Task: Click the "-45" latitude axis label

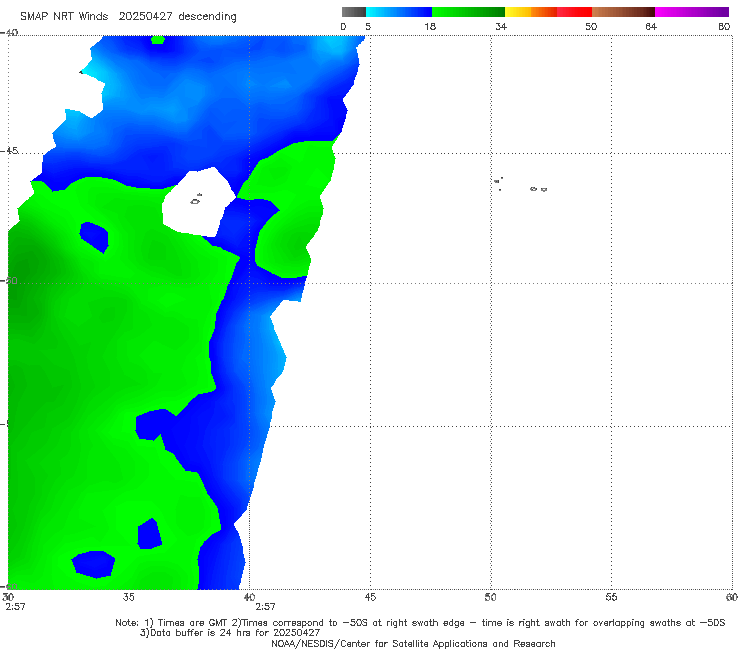Action: [x=9, y=151]
